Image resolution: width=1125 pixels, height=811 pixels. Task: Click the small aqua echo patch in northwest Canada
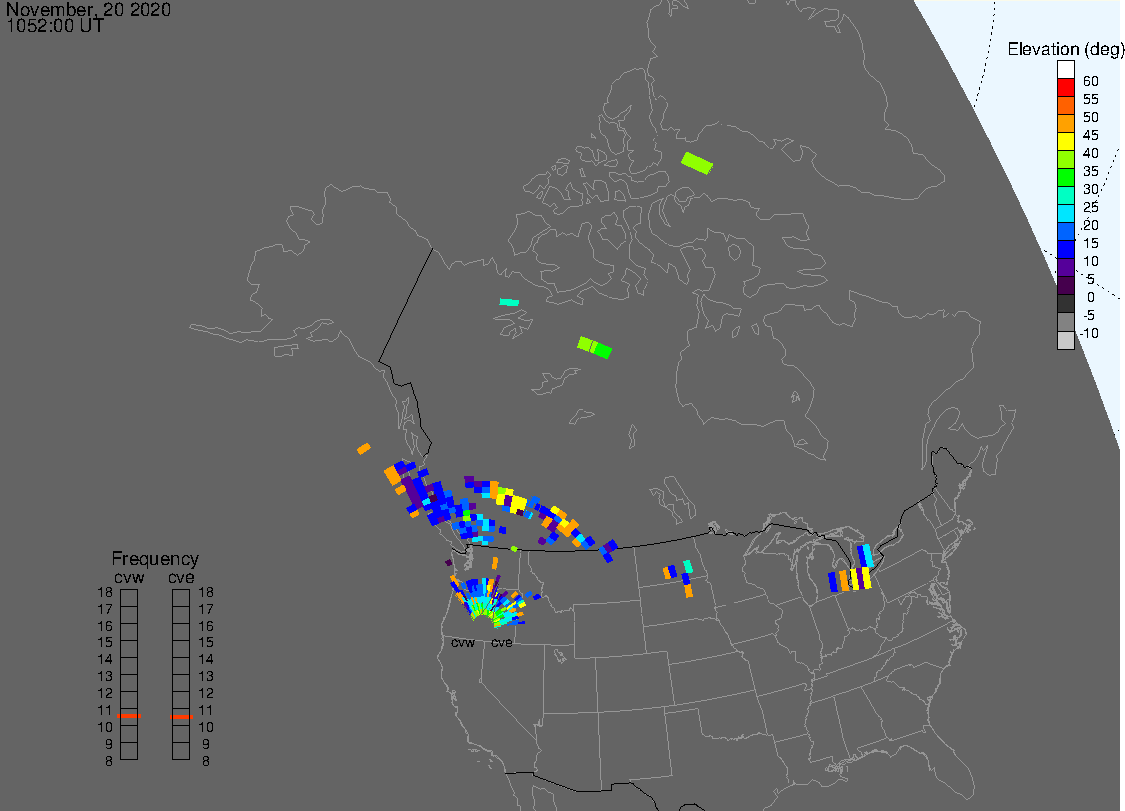[509, 302]
